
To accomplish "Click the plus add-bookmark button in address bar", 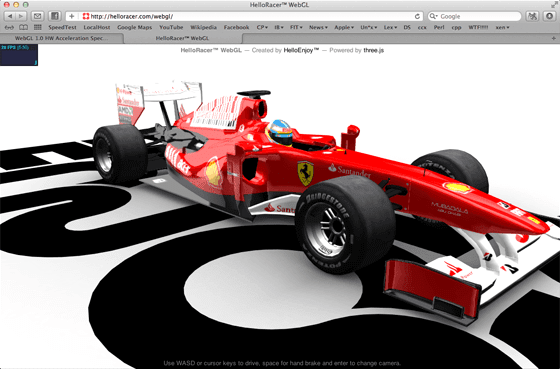I will click(72, 16).
